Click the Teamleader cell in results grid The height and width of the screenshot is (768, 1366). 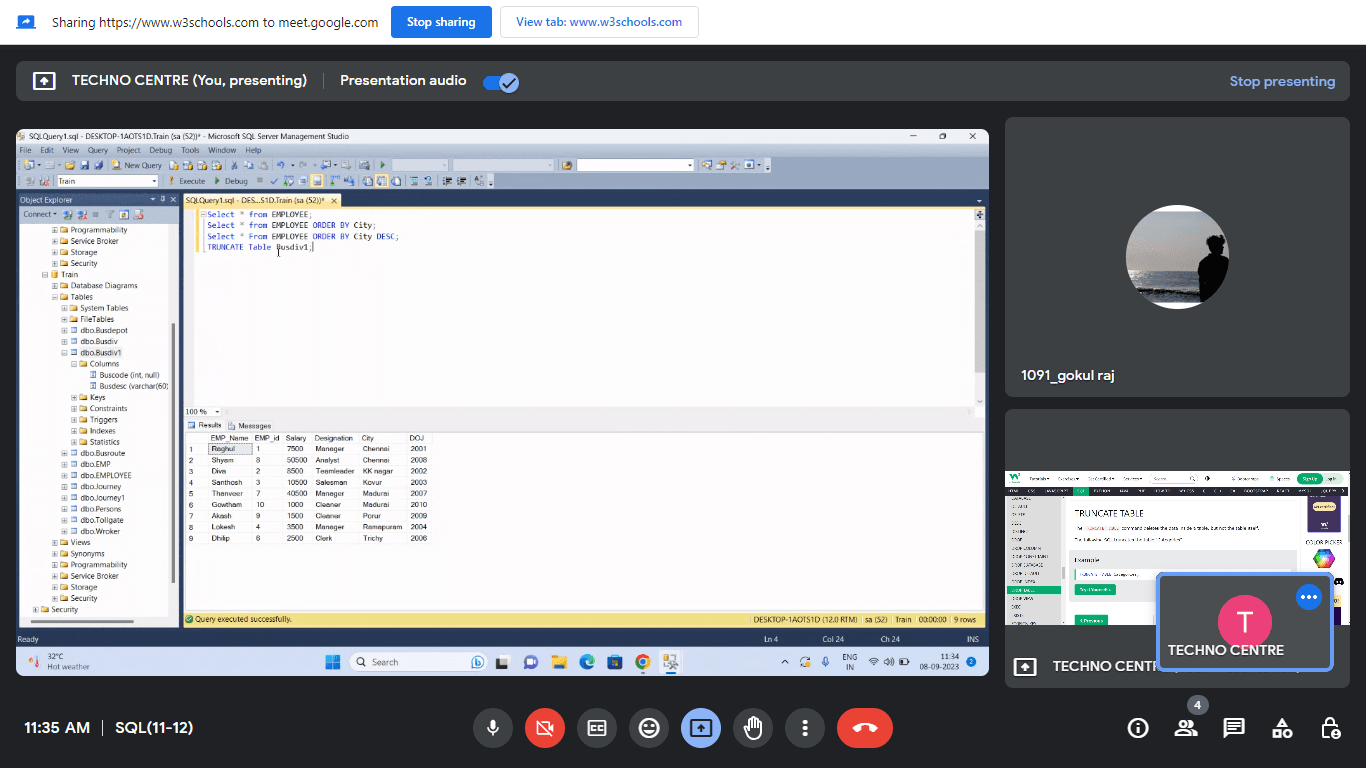334,471
